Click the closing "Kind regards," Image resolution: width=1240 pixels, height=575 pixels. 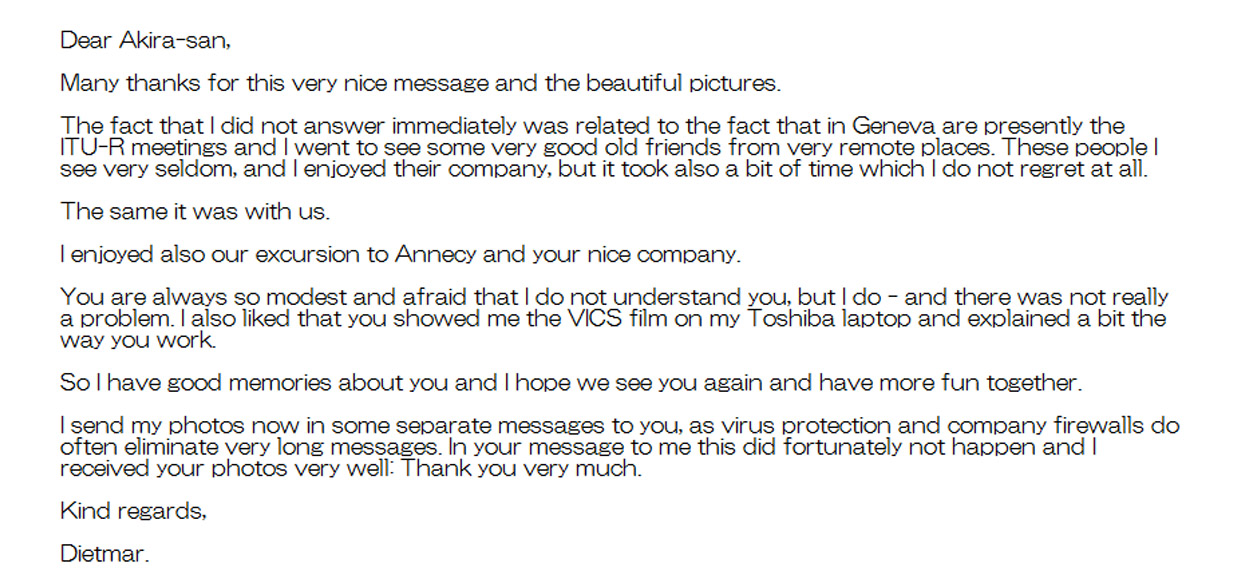tap(134, 511)
